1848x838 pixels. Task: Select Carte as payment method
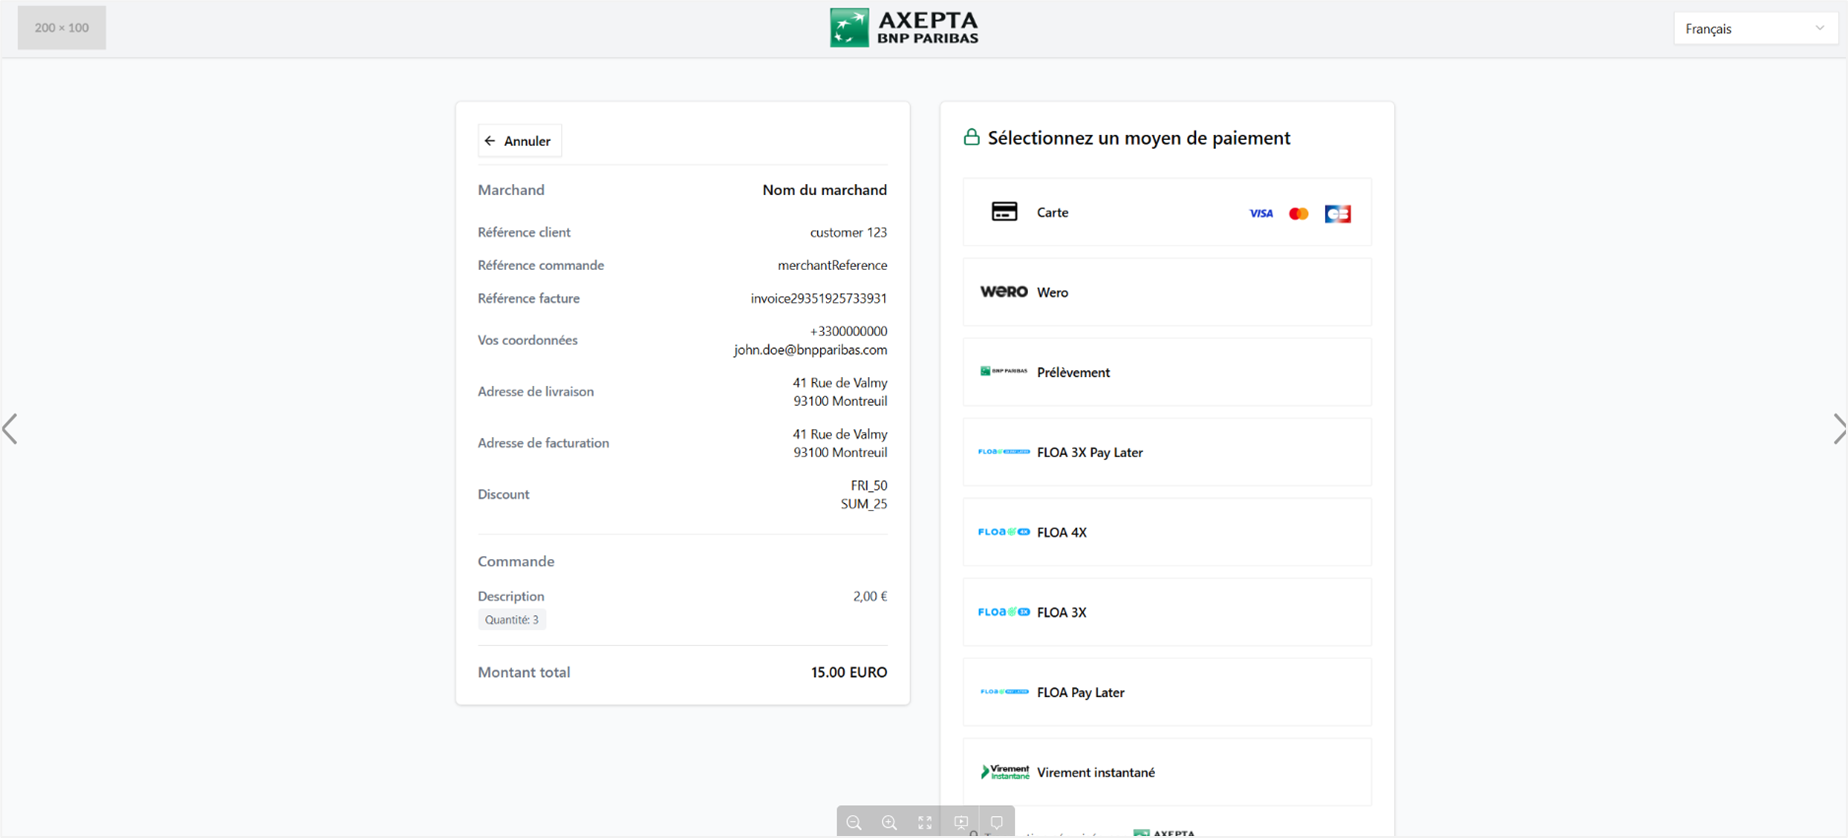1166,212
